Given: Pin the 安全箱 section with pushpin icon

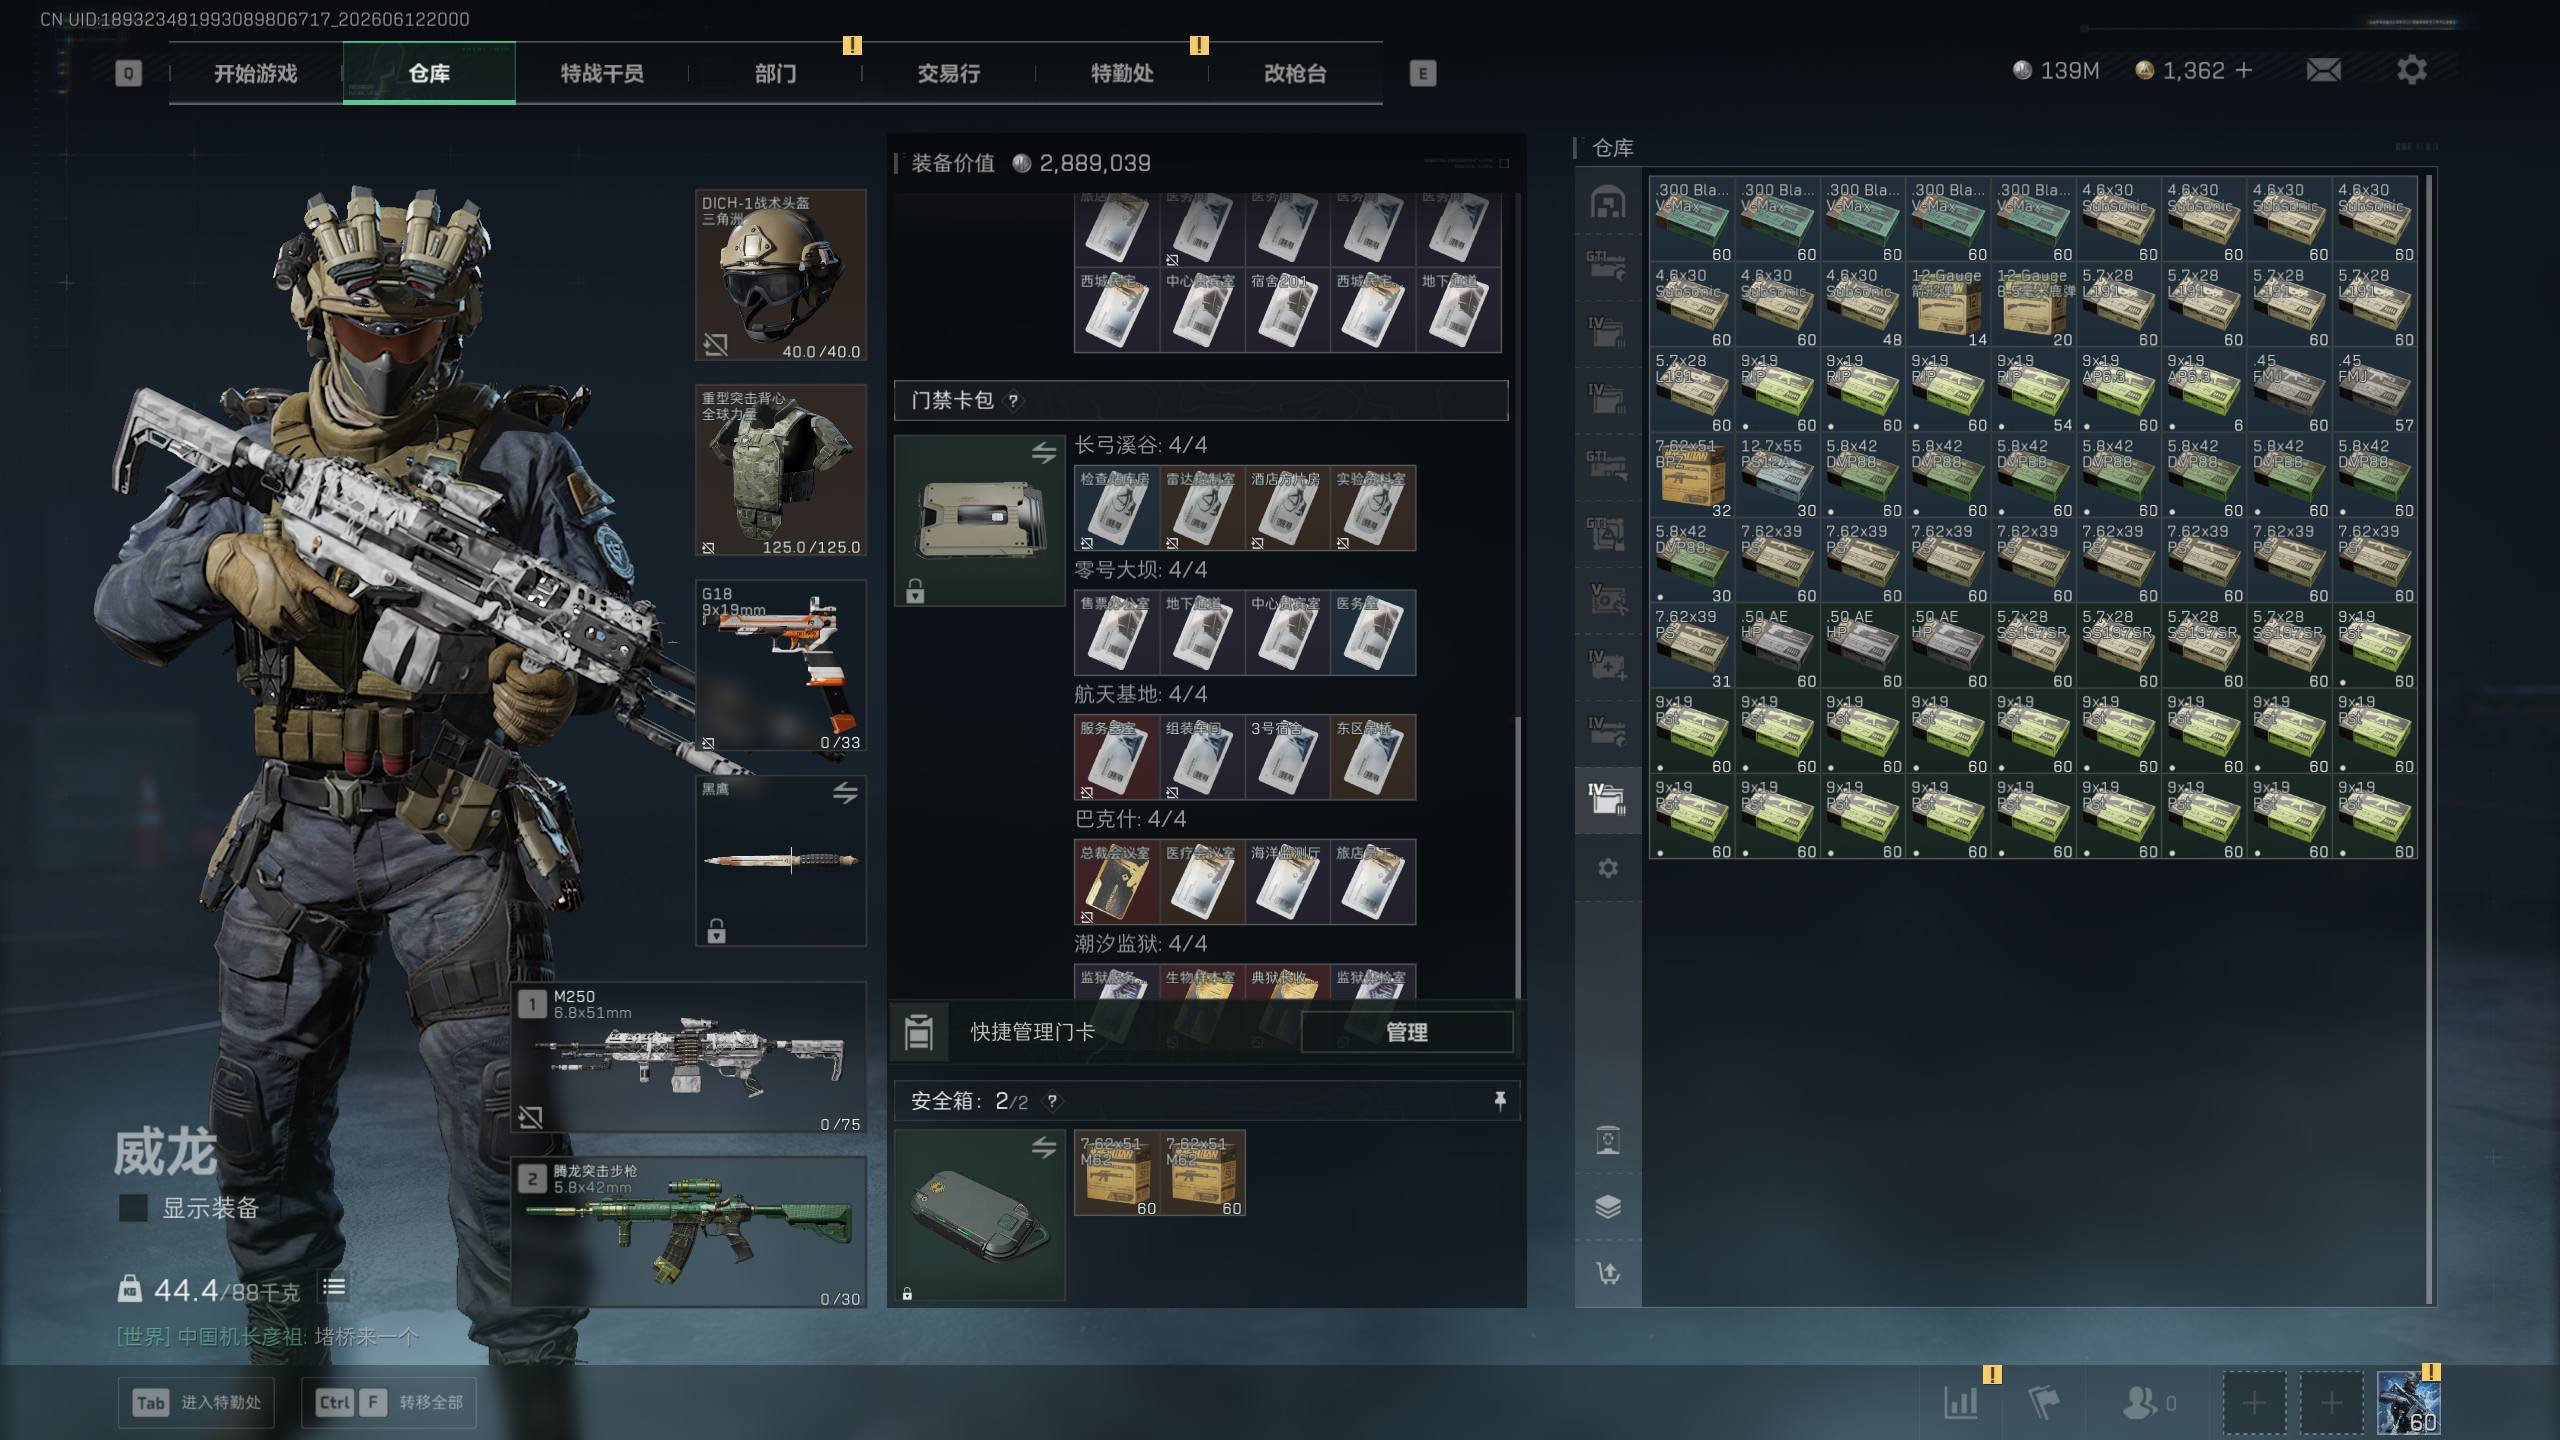Looking at the screenshot, I should [1499, 1101].
